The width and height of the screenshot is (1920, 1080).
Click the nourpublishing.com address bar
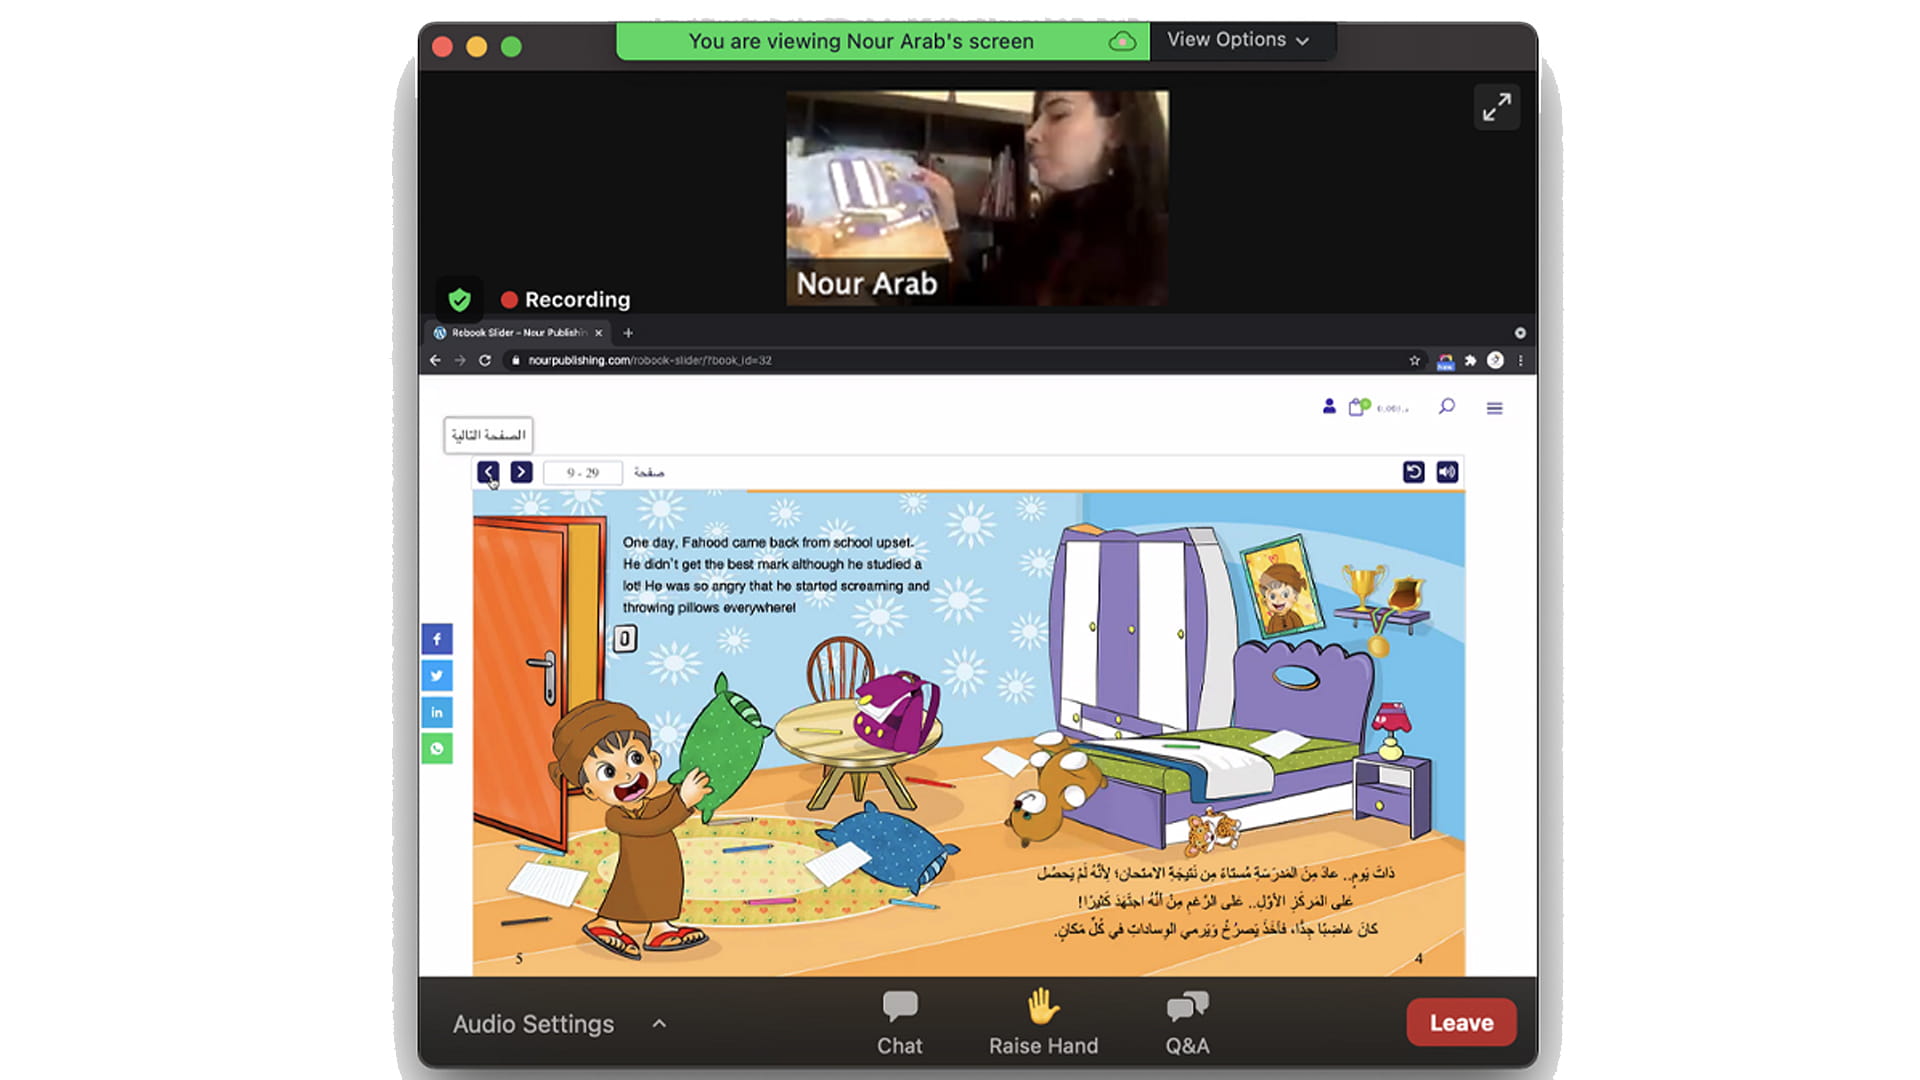click(x=960, y=360)
